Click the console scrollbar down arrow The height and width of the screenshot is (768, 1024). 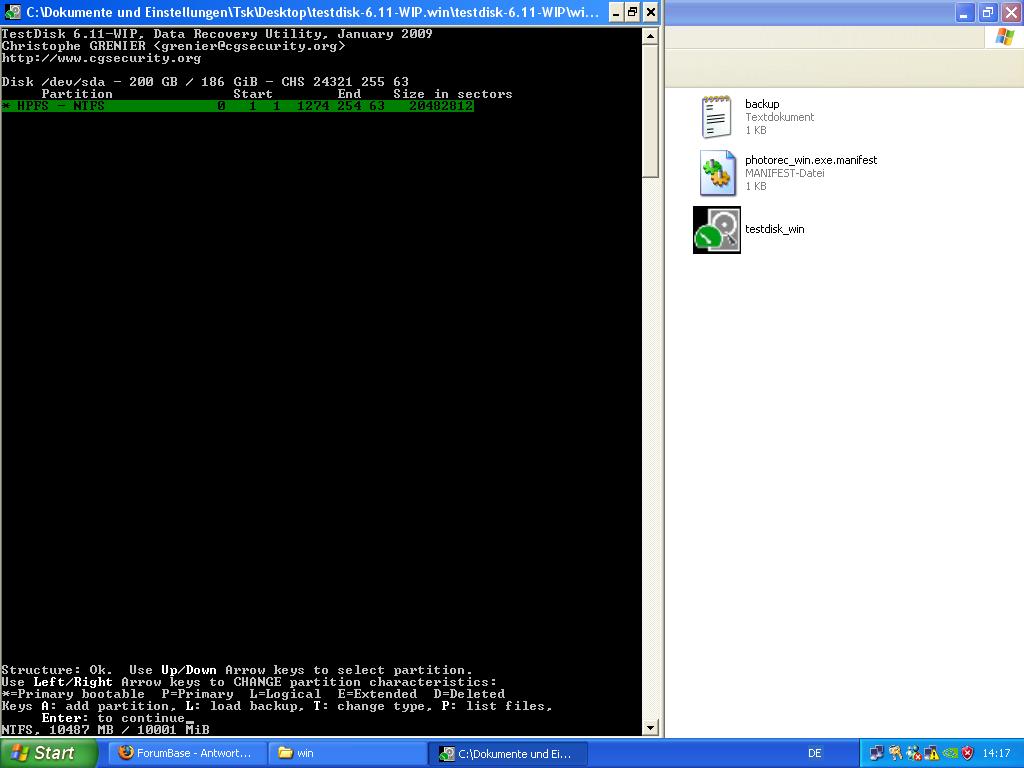[650, 728]
